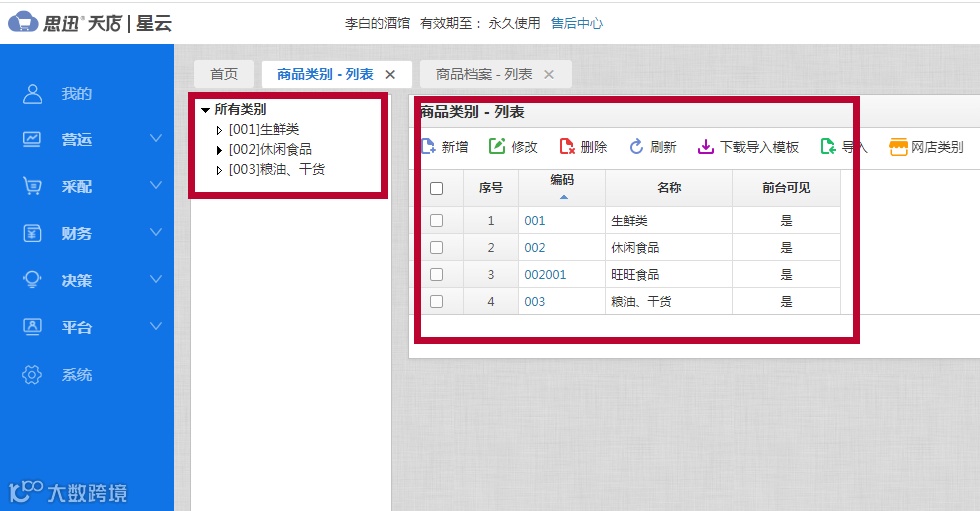Viewport: 980px width, 511px height.
Task: Expand the [001]生鲜类 tree arrow
Action: point(219,130)
